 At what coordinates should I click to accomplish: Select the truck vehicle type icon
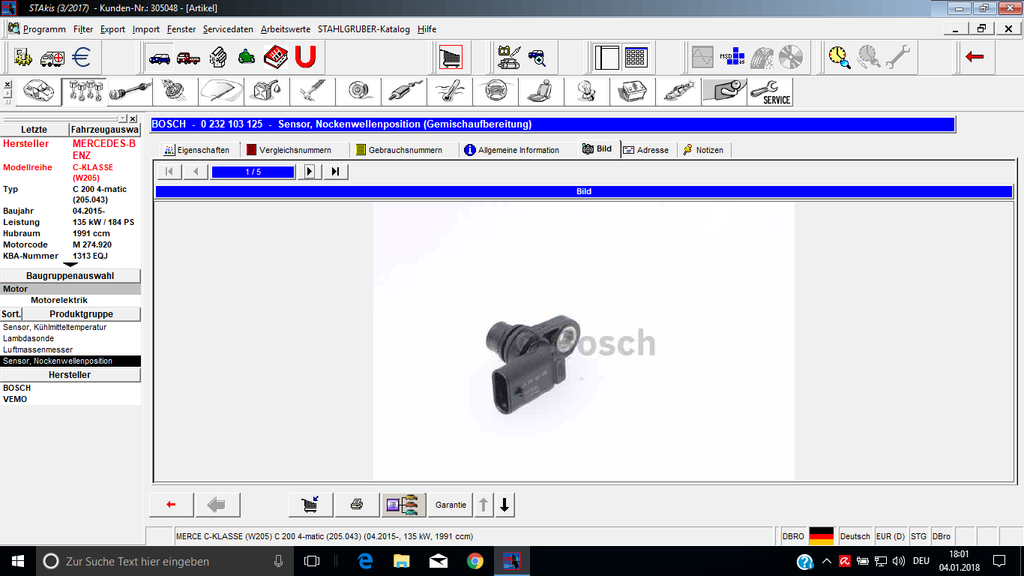[189, 57]
